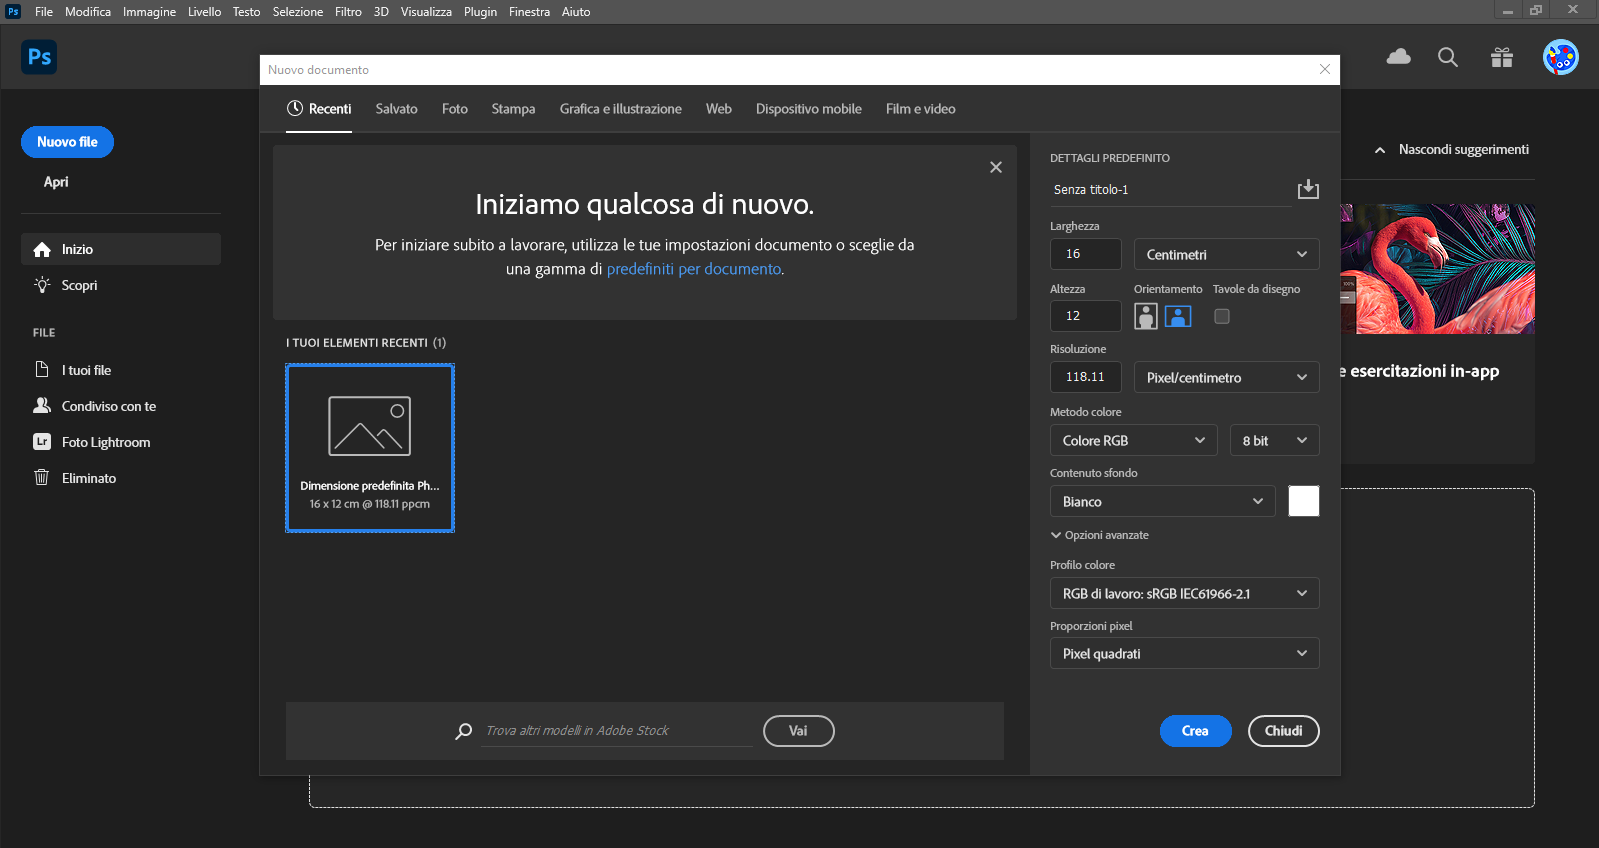Switch to the Stampa tab
The image size is (1599, 848).
(x=513, y=109)
